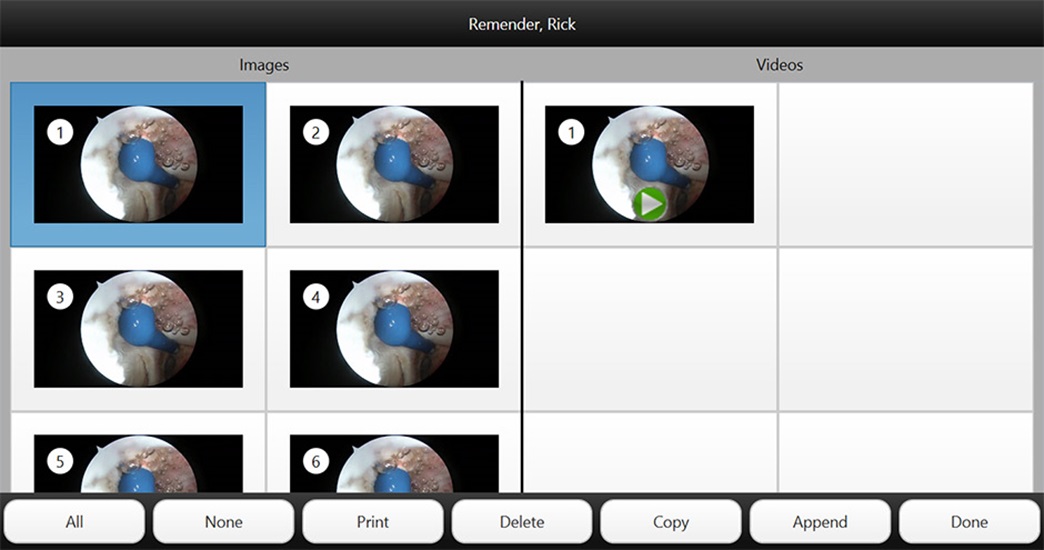Select image thumbnail number 3

point(138,329)
